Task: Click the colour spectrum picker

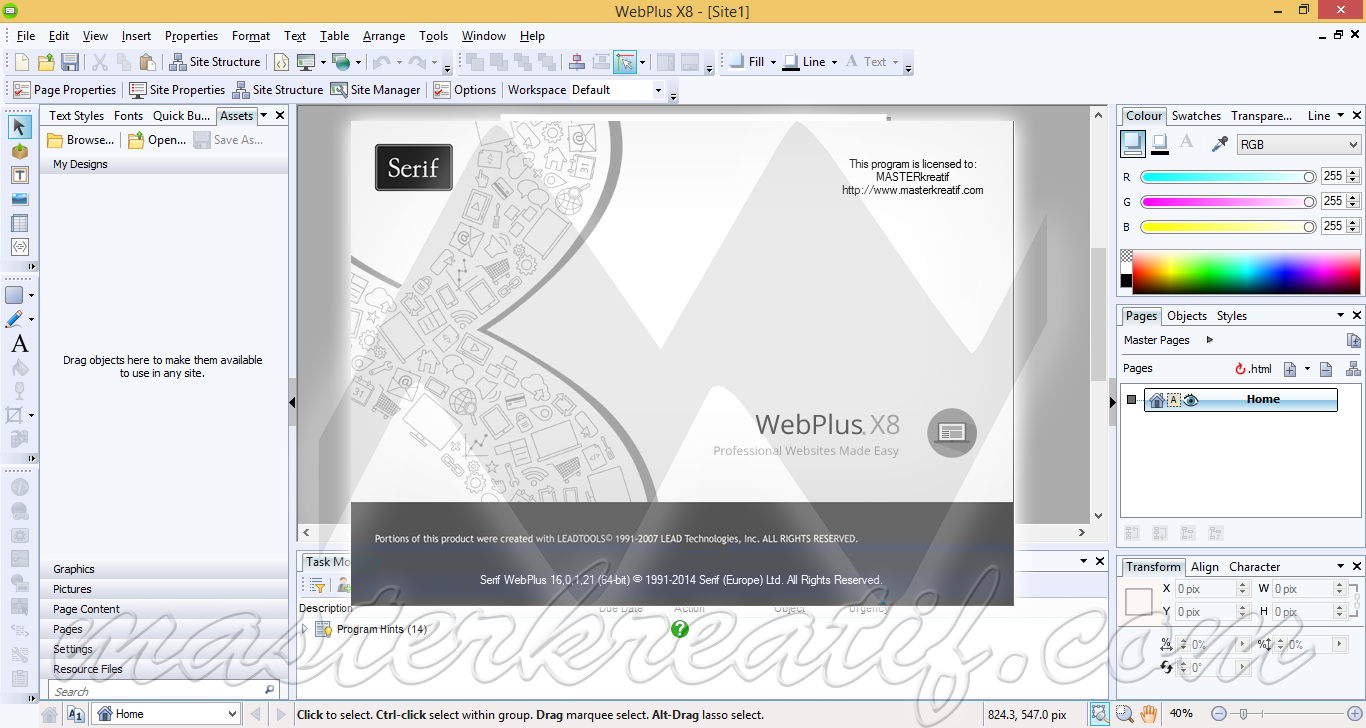Action: 1247,270
